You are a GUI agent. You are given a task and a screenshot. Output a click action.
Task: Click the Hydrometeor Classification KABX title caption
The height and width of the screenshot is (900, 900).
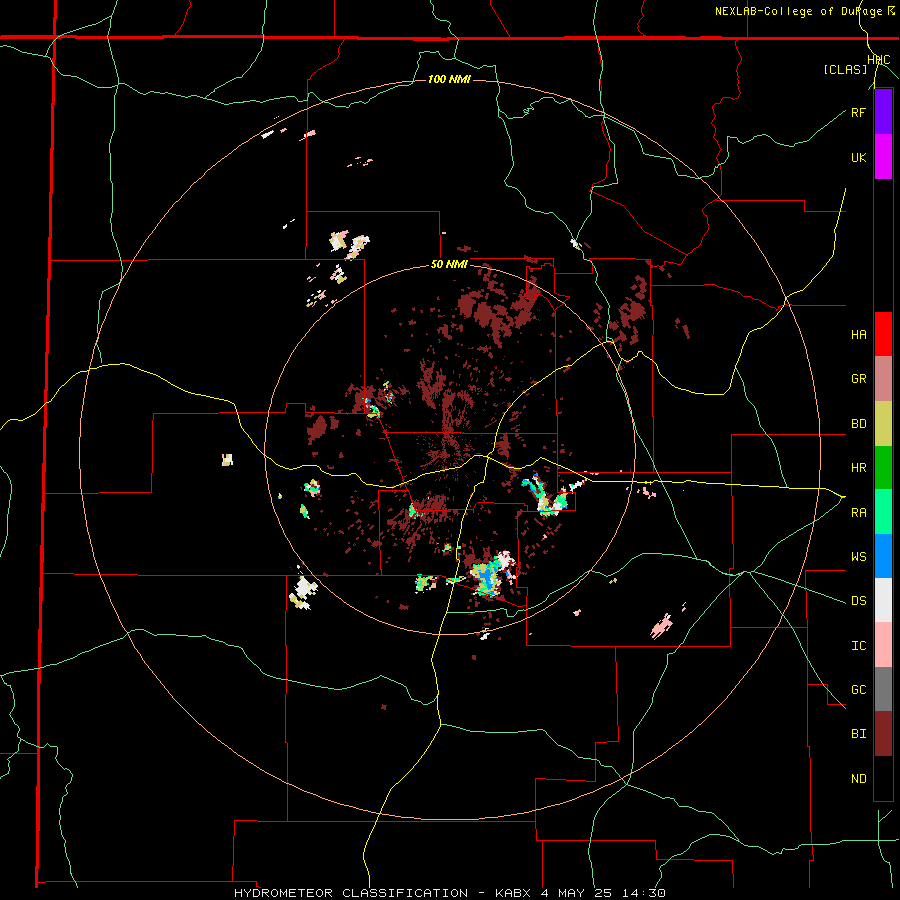click(449, 893)
